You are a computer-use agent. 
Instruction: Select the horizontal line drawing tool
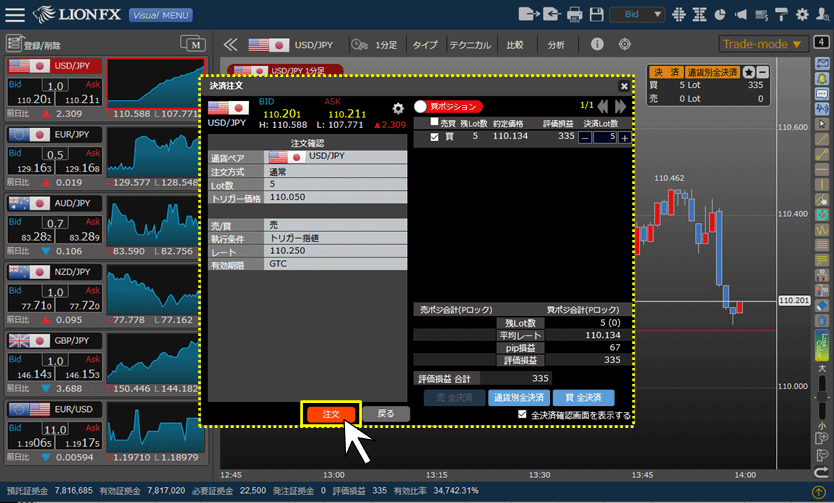pyautogui.click(x=822, y=170)
